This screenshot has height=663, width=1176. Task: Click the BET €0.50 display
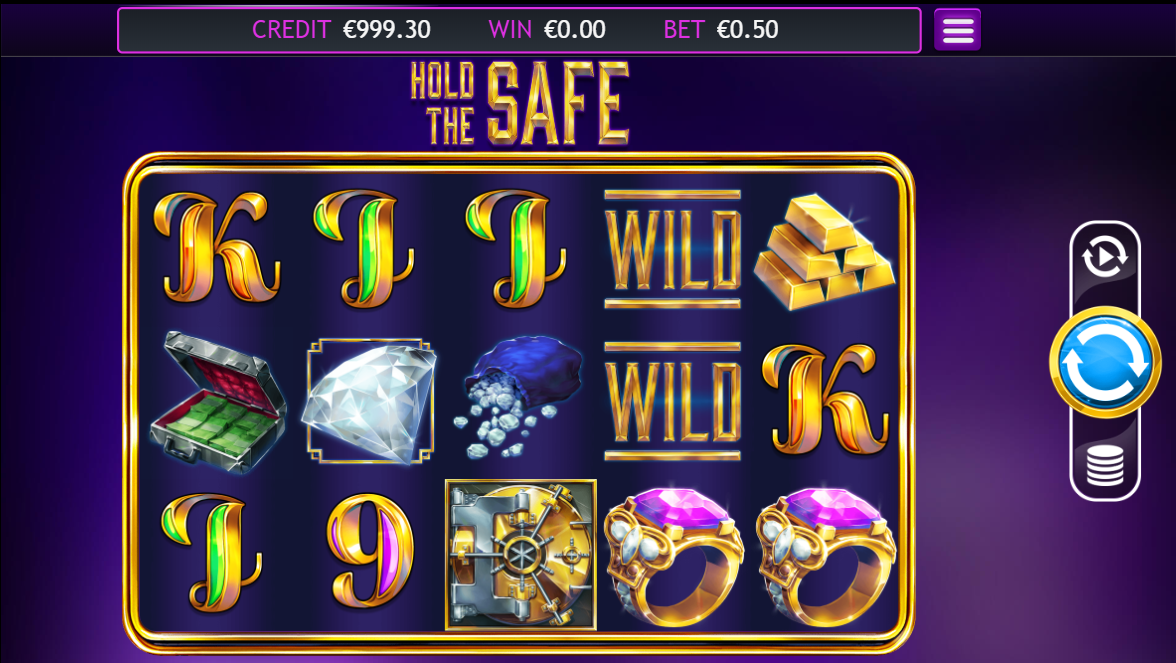coord(721,29)
